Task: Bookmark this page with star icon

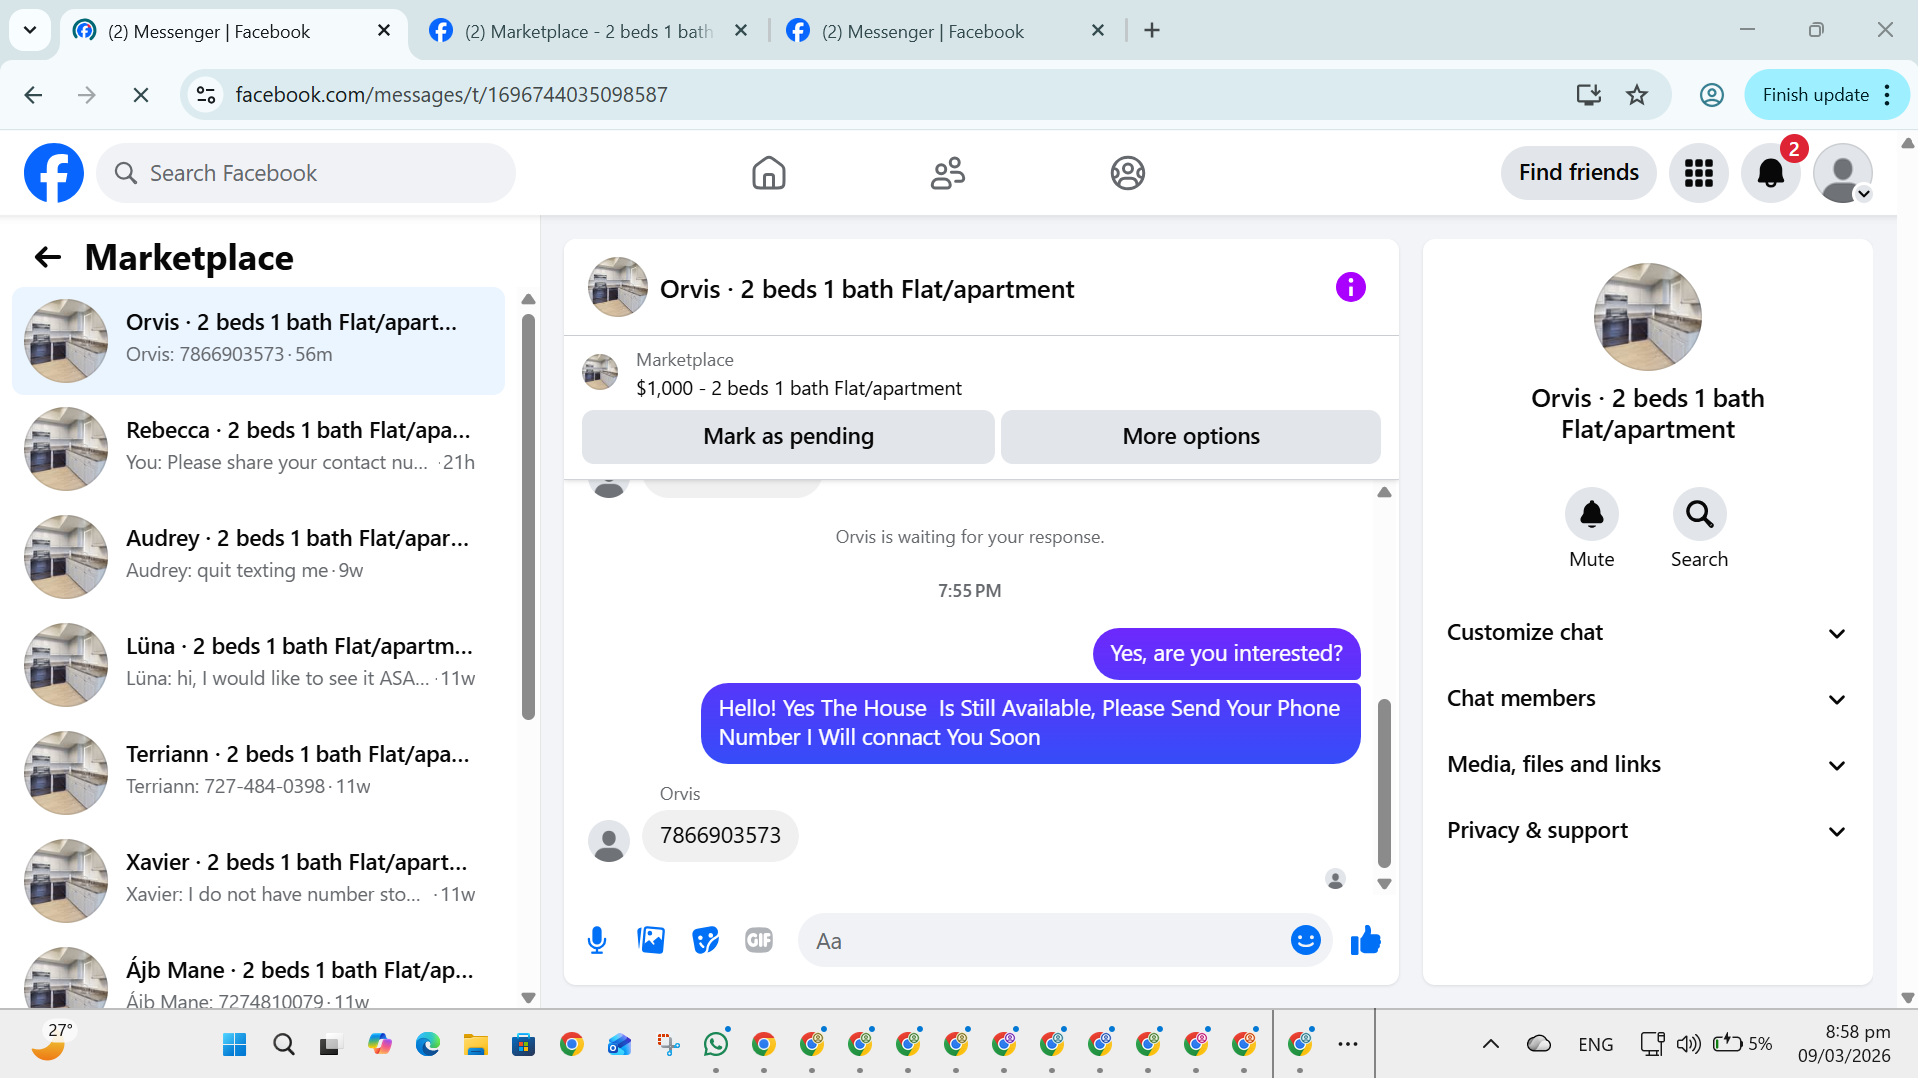Action: coord(1637,95)
